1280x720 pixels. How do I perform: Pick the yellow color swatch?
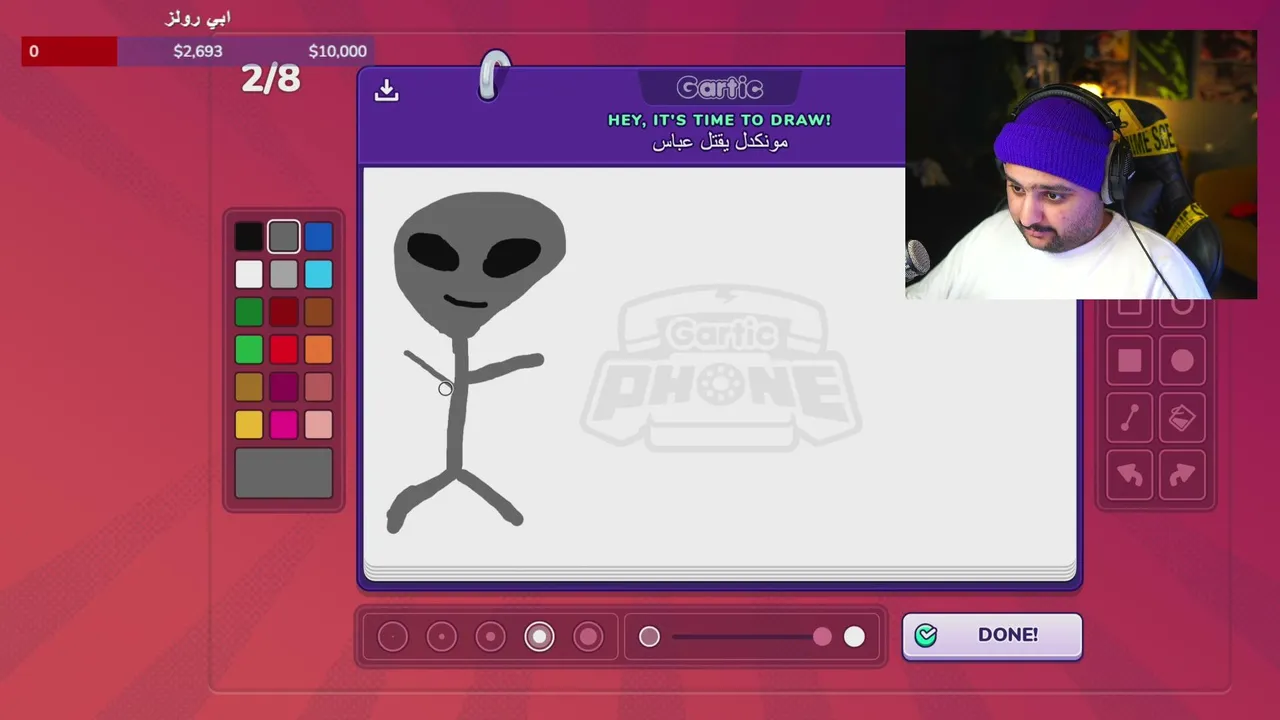tap(249, 425)
